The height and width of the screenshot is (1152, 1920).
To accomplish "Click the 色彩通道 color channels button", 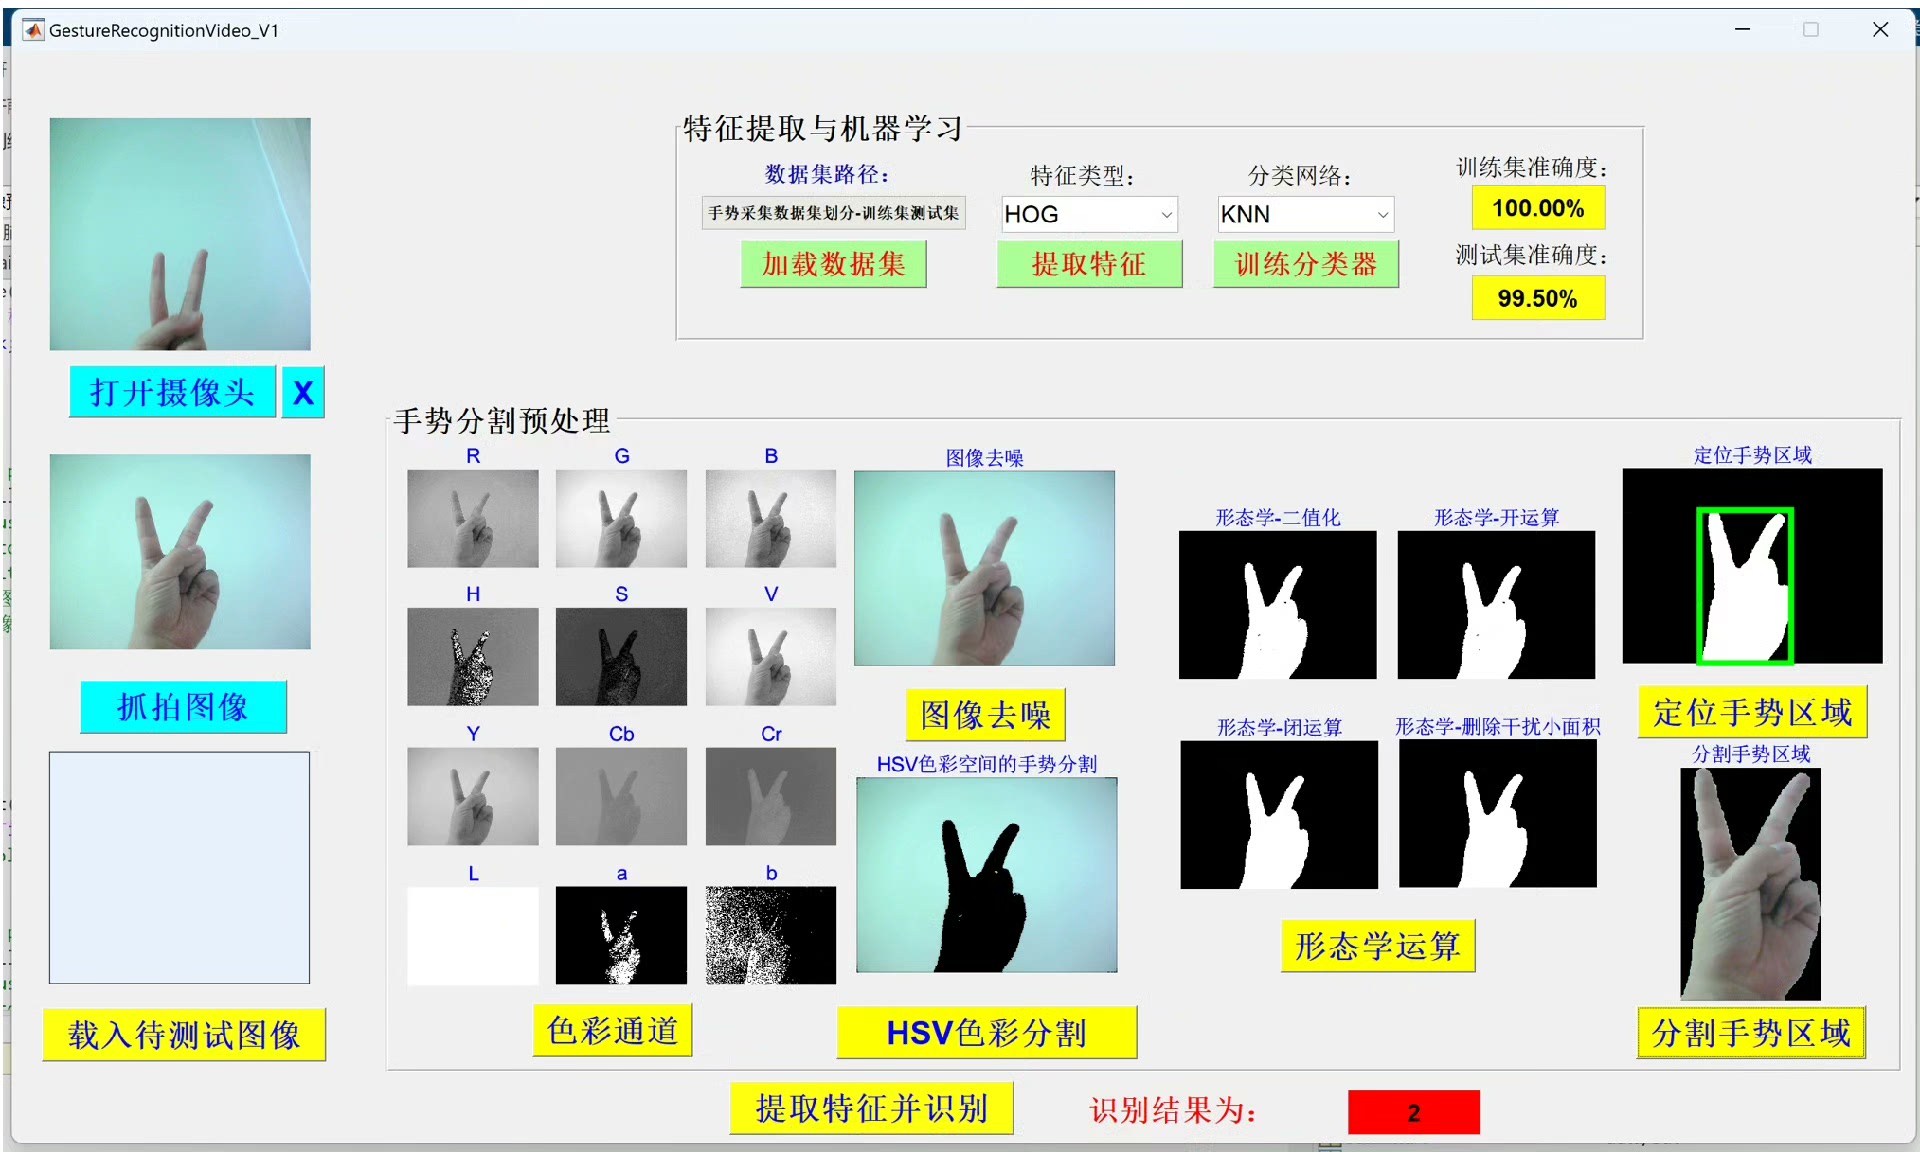I will click(x=612, y=1030).
